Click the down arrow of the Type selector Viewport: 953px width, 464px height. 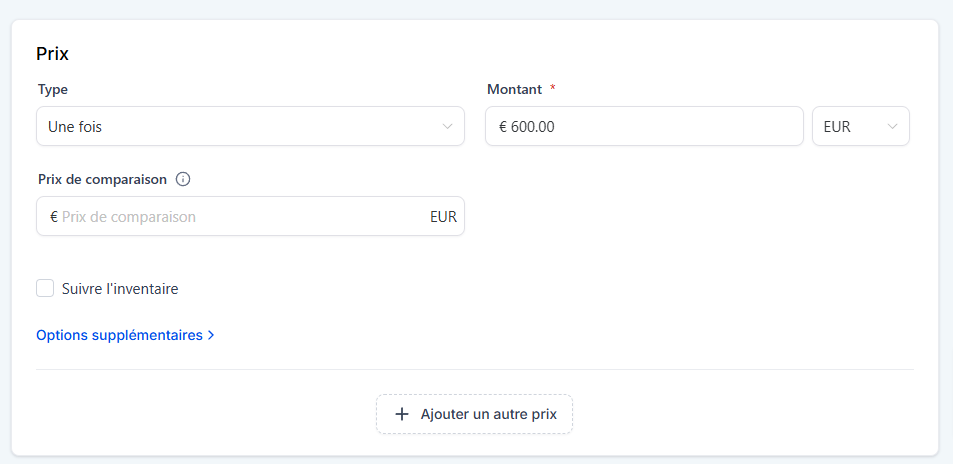(x=447, y=127)
